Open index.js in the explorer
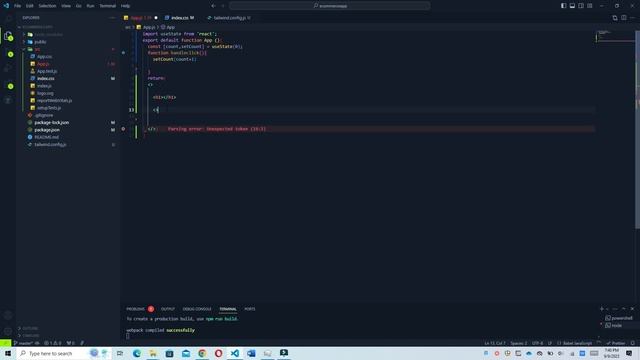The image size is (640, 360). pyautogui.click(x=44, y=86)
